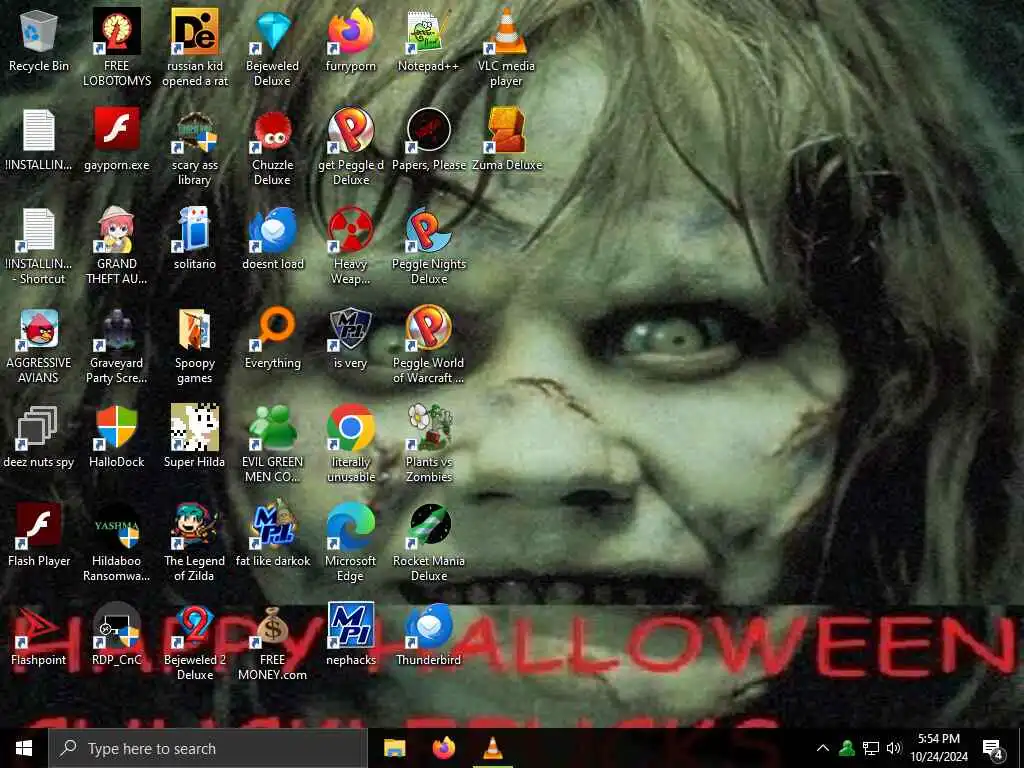Click the network status tray icon
This screenshot has width=1024, height=768.
click(871, 748)
